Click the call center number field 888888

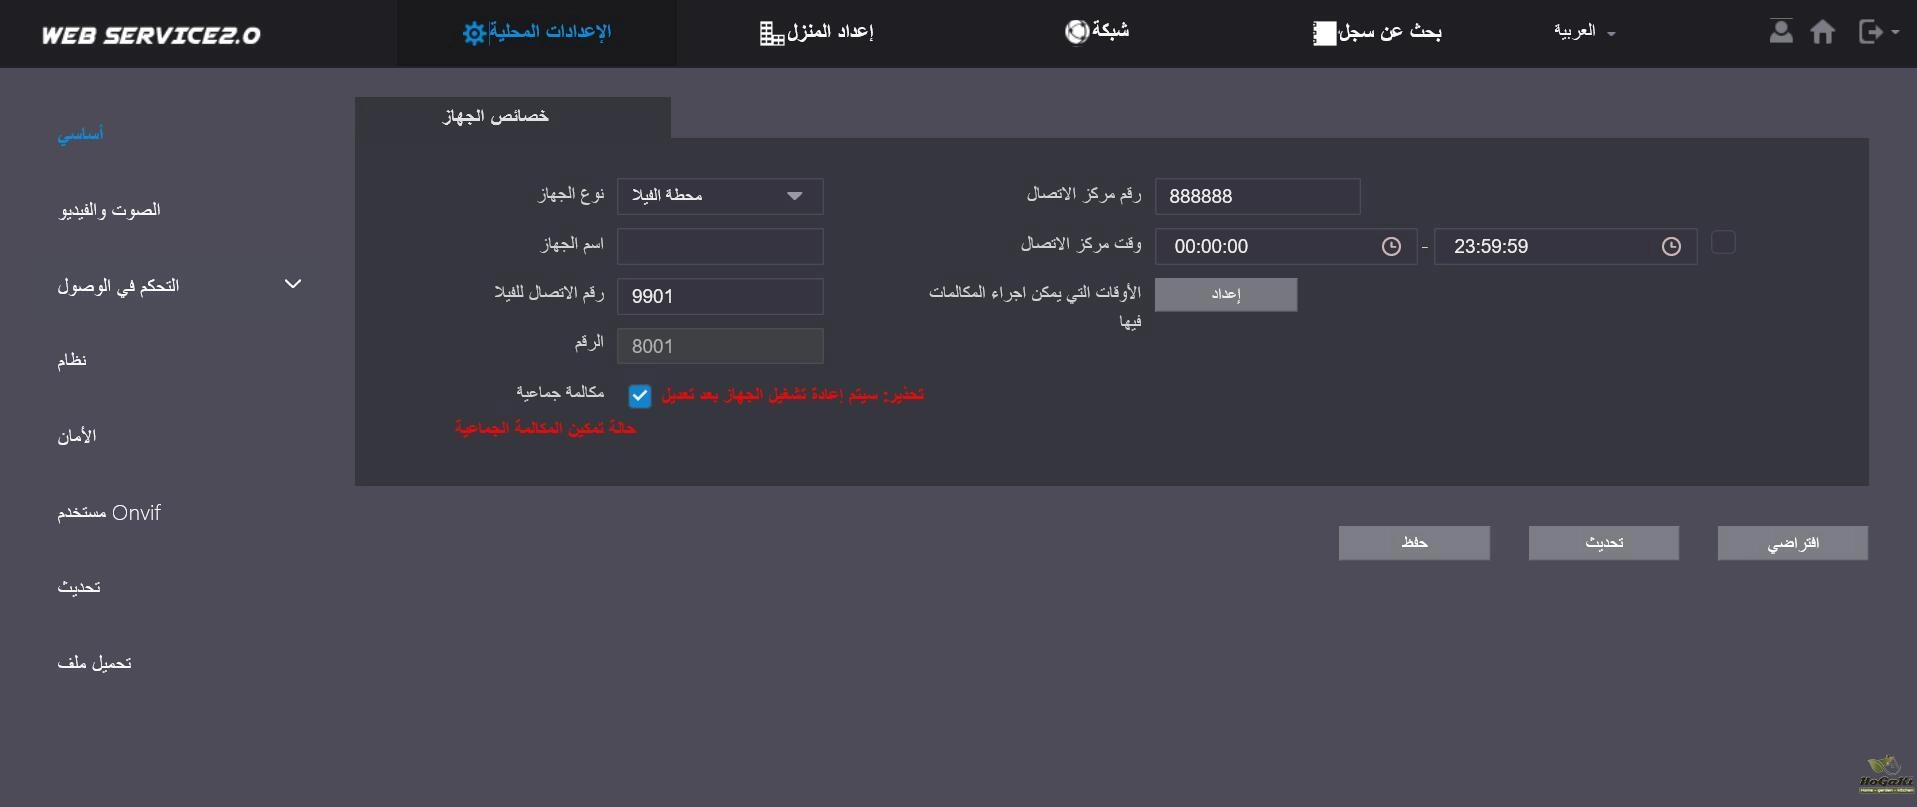pos(1257,196)
